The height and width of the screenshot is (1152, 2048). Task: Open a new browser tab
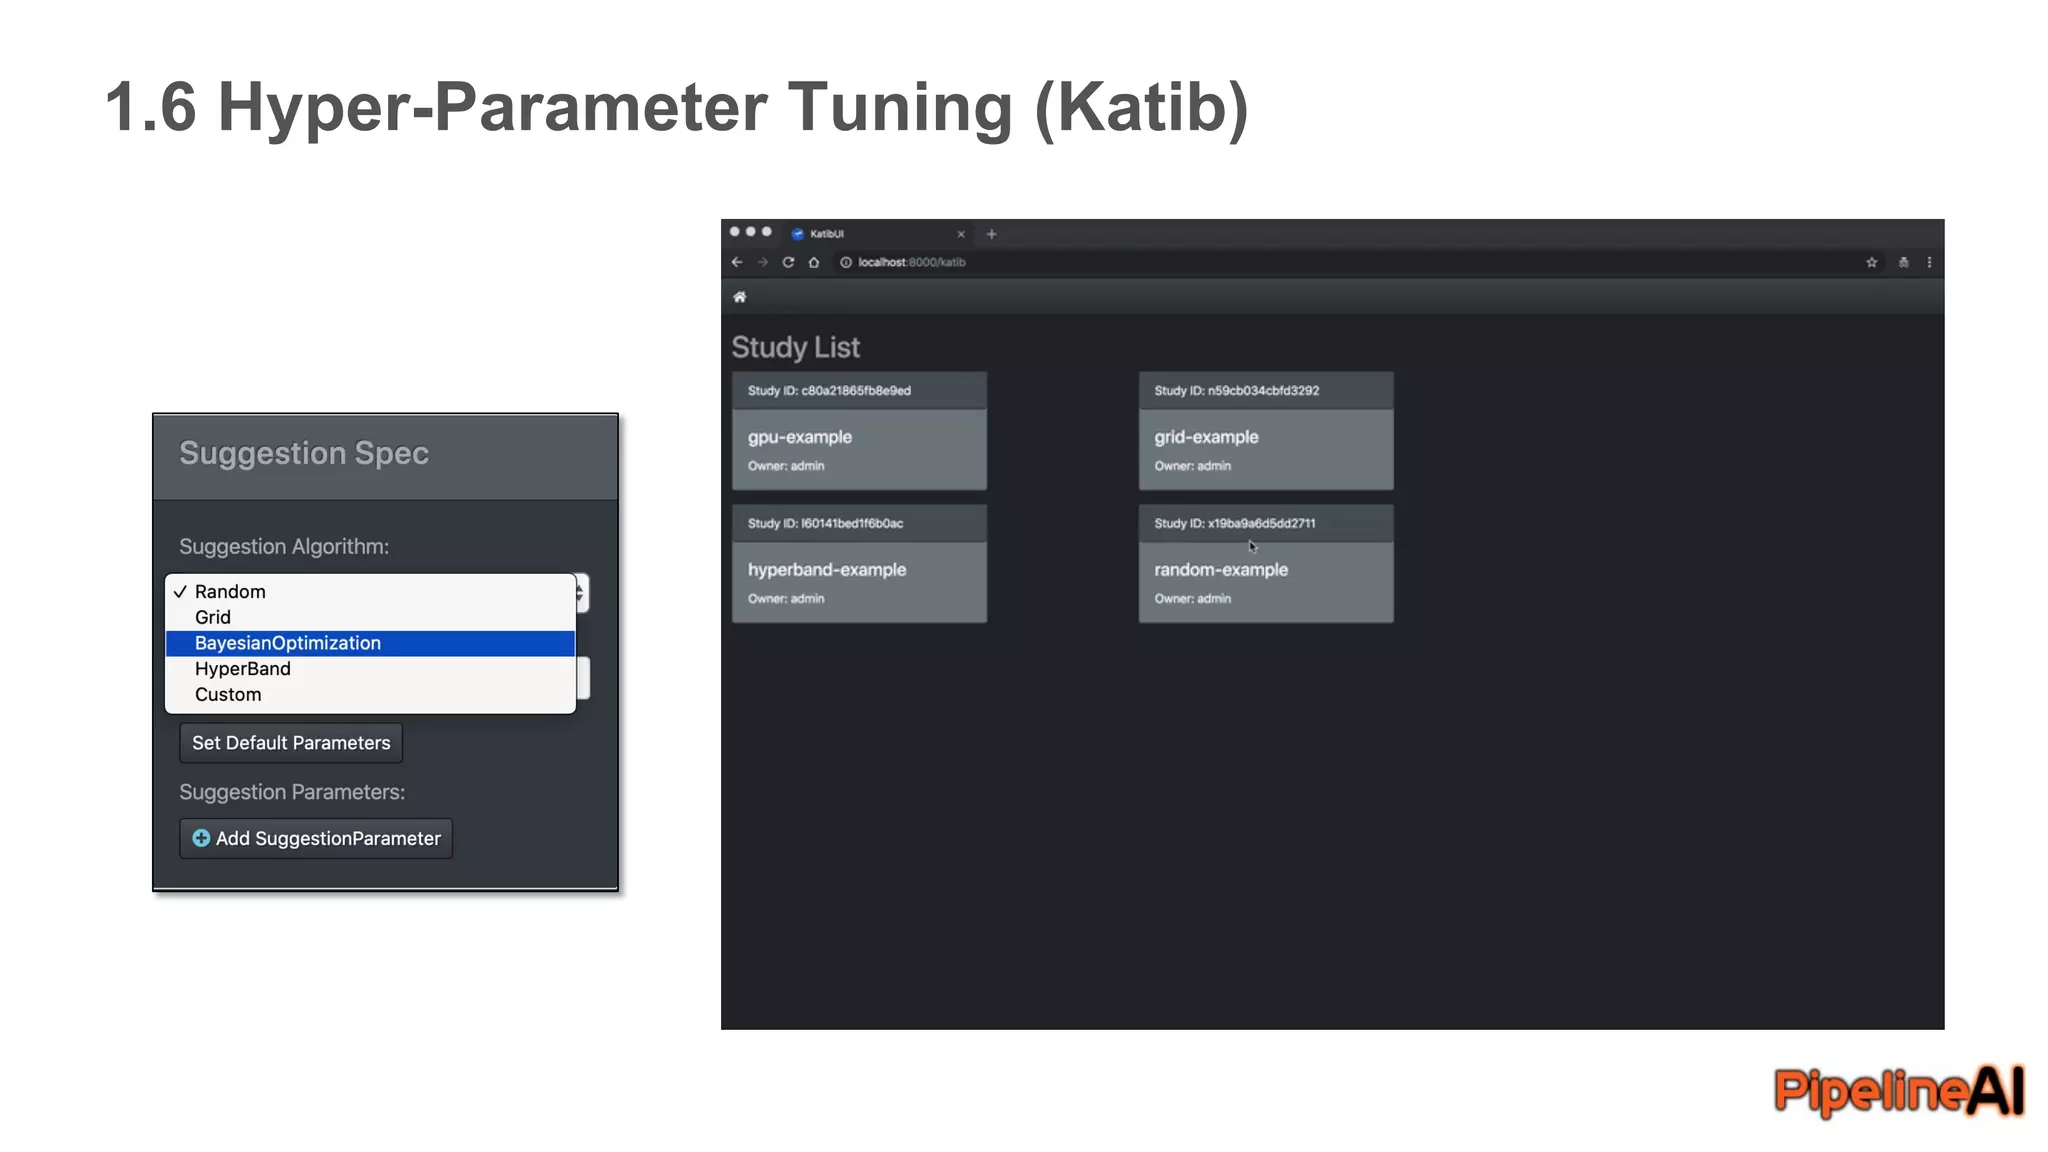tap(991, 234)
